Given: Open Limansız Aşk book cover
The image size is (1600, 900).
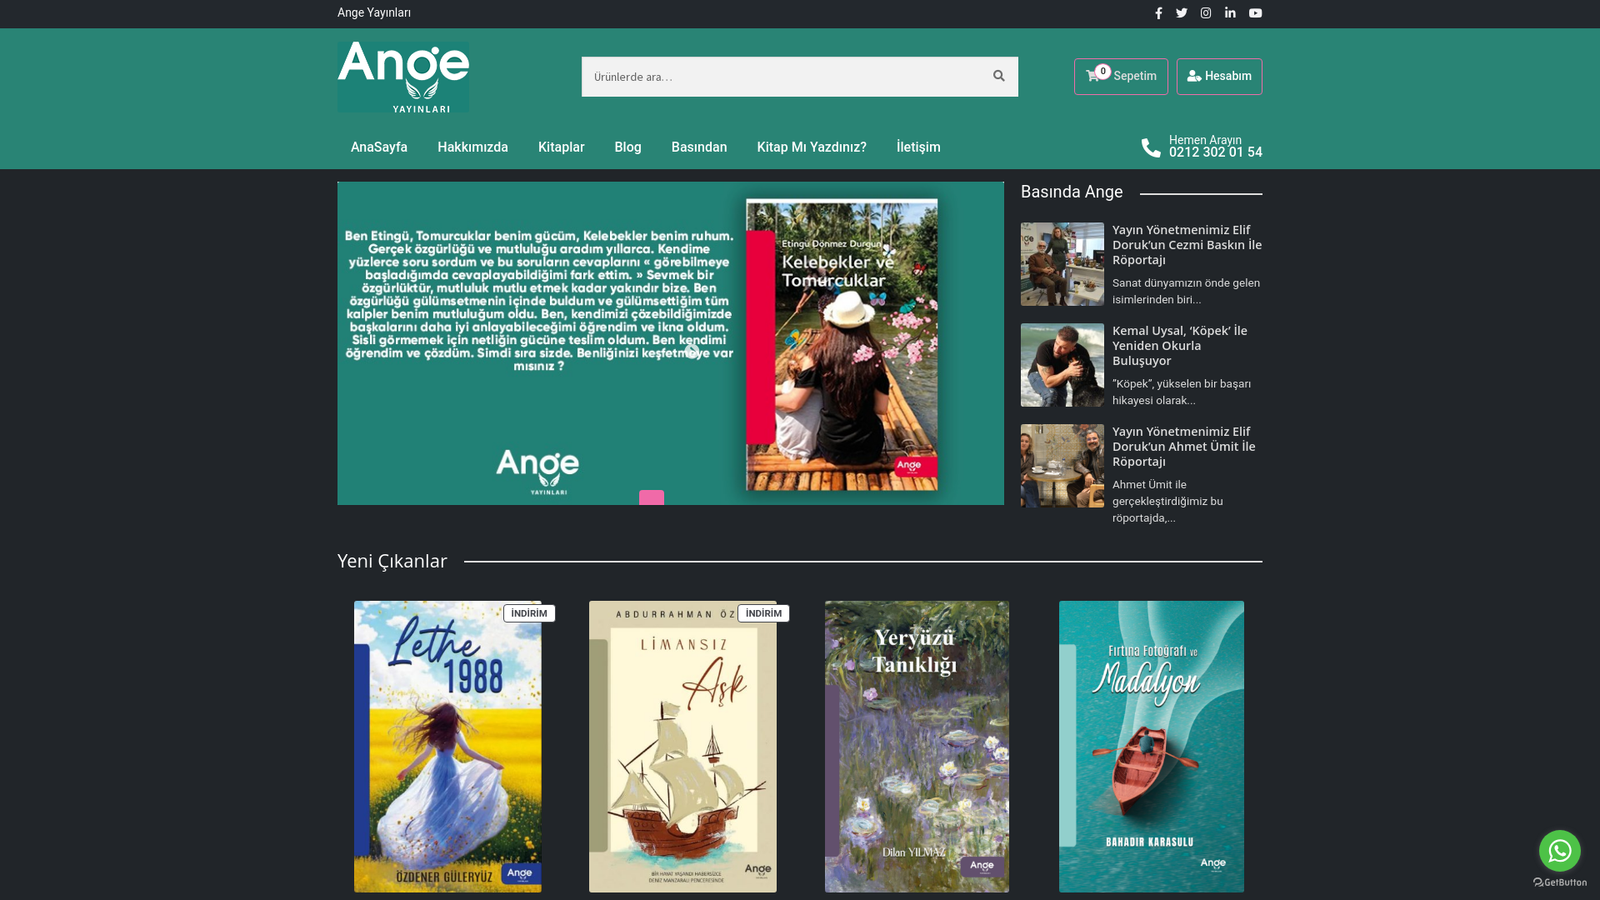Looking at the screenshot, I should 683,746.
